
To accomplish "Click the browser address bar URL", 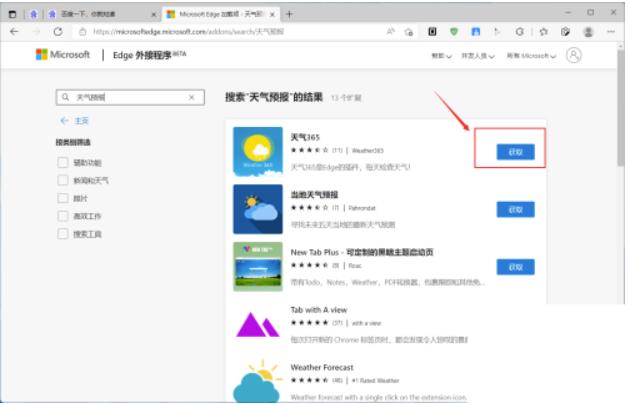I will click(189, 32).
